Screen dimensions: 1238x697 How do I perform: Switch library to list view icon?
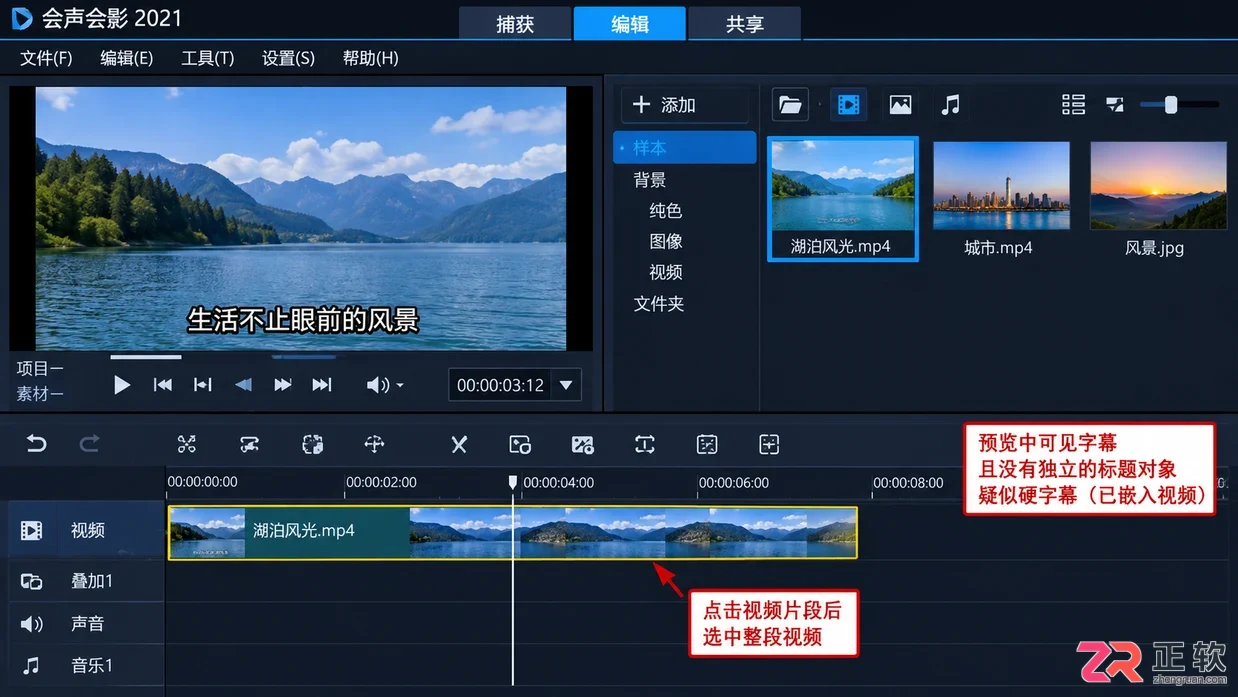click(x=1073, y=104)
